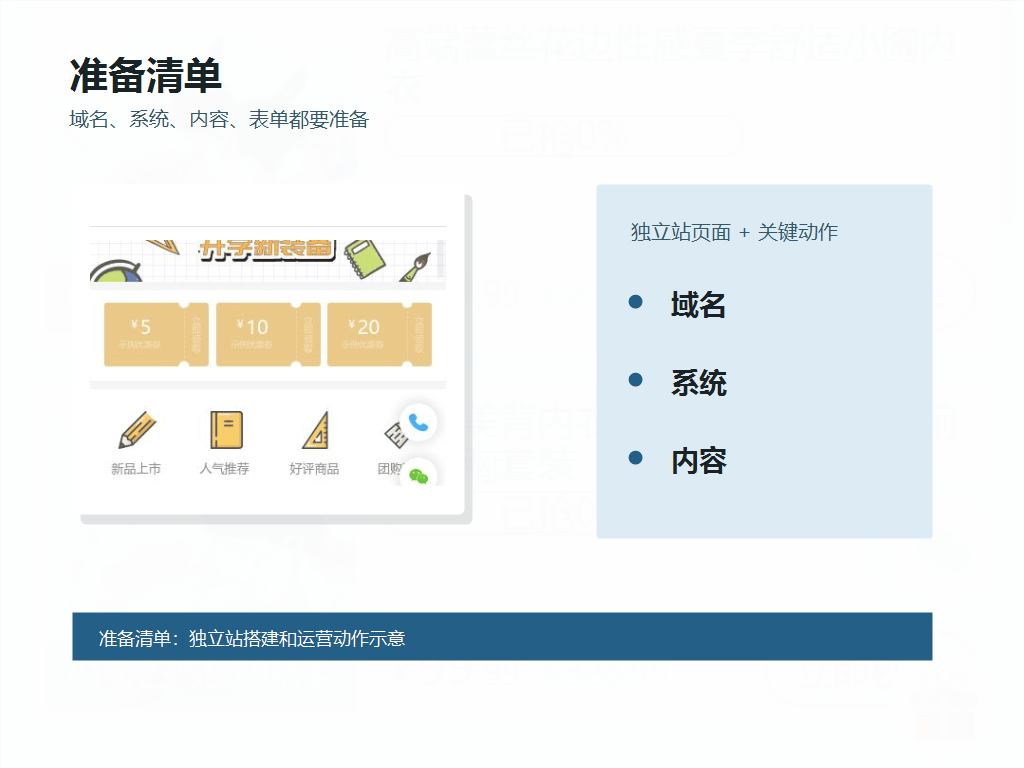This screenshot has height=768, width=1024.
Task: Select the subtitle 域名、系统、内容、表单都要准备
Action: (219, 120)
